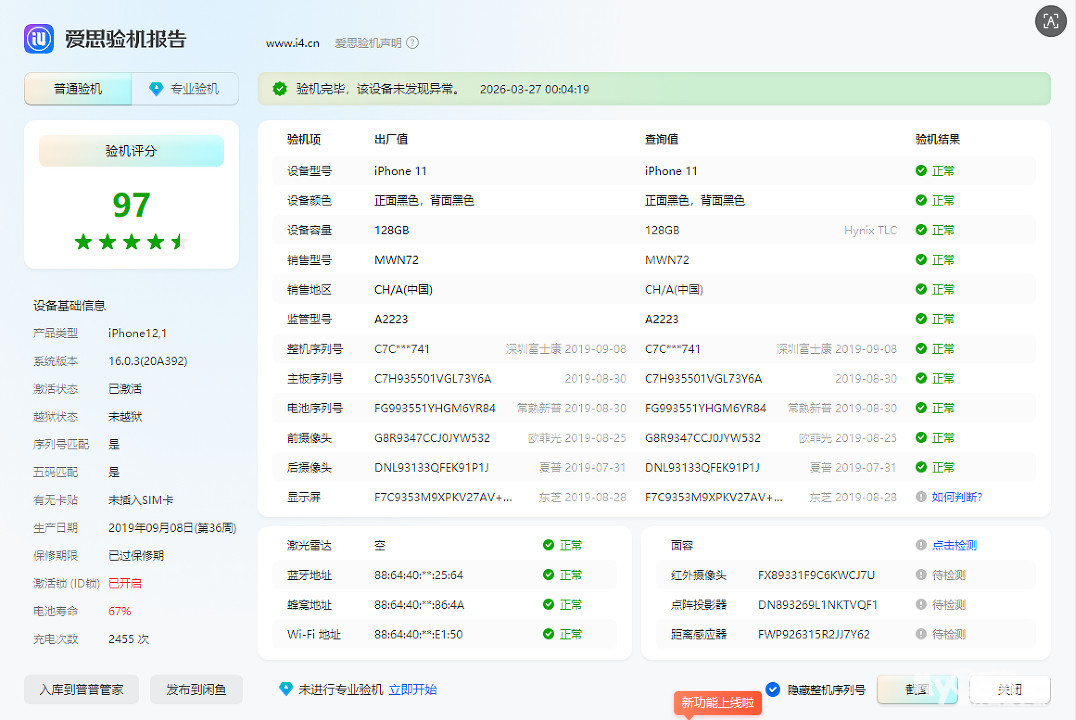This screenshot has height=720, width=1076.
Task: Click the diamond icon beside 未进行专业验机
Action: click(286, 689)
